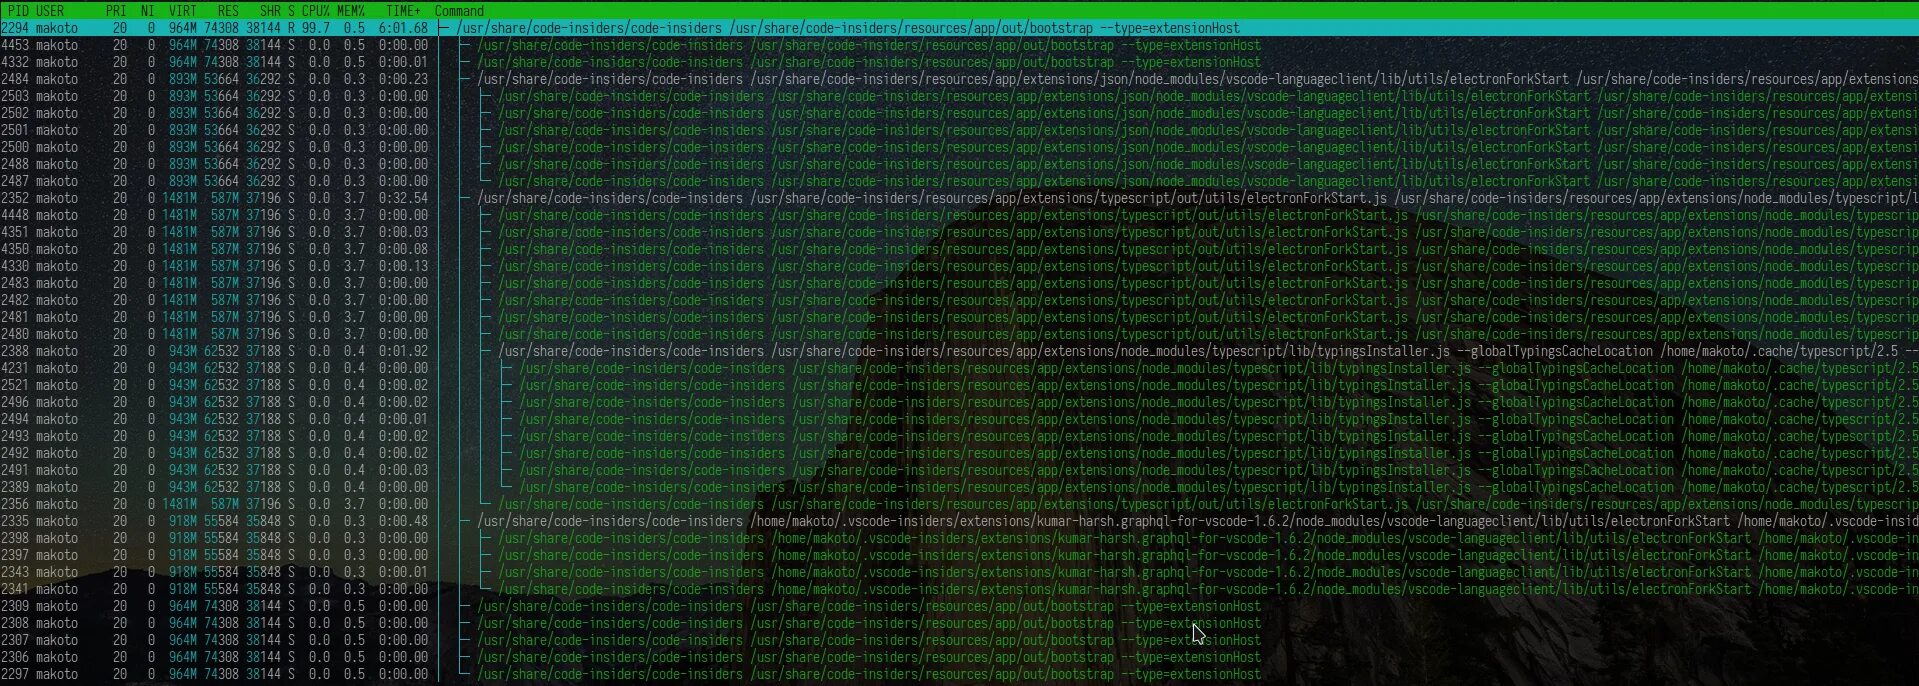The width and height of the screenshot is (1919, 686).
Task: Select process row with PID 4448
Action: 959,215
